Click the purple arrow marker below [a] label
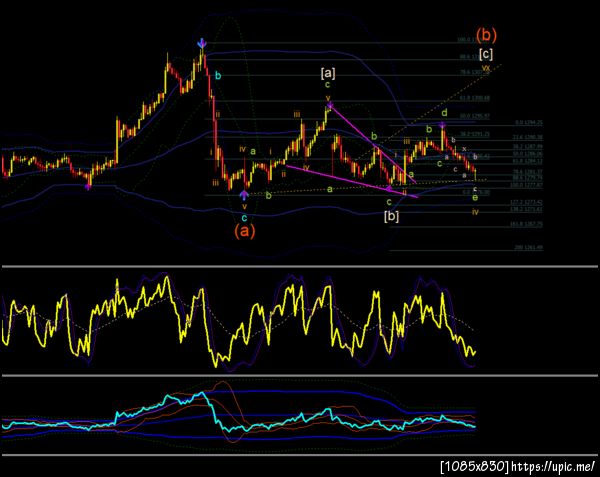This screenshot has height=477, width=600. coord(330,105)
